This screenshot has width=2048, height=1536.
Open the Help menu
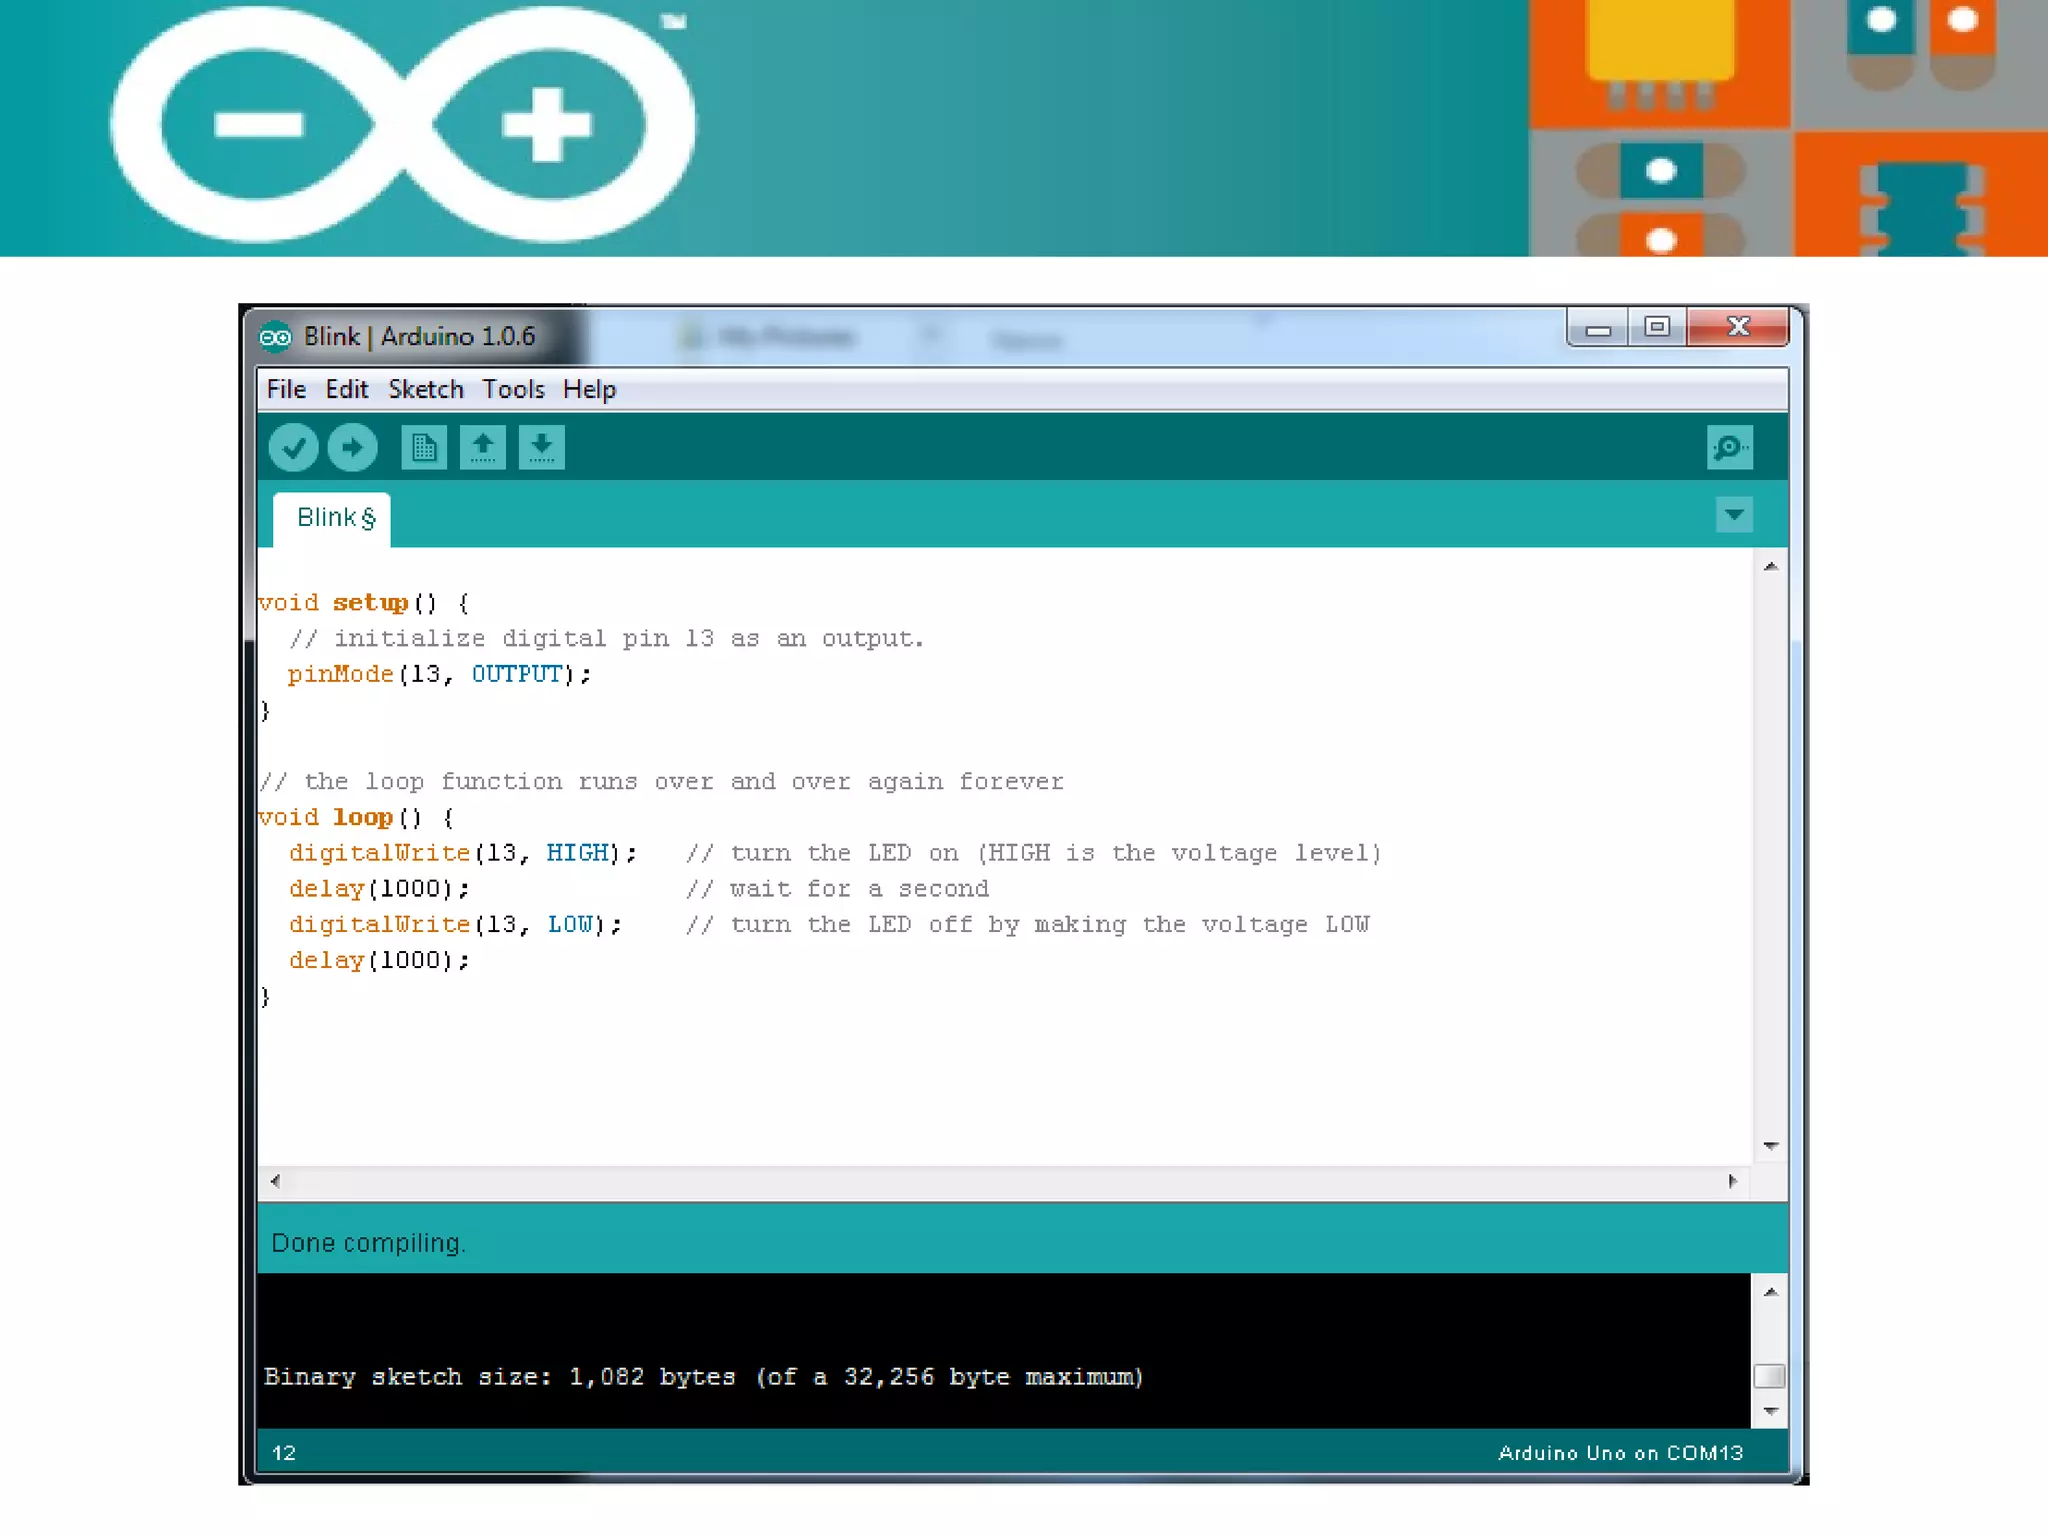point(589,389)
